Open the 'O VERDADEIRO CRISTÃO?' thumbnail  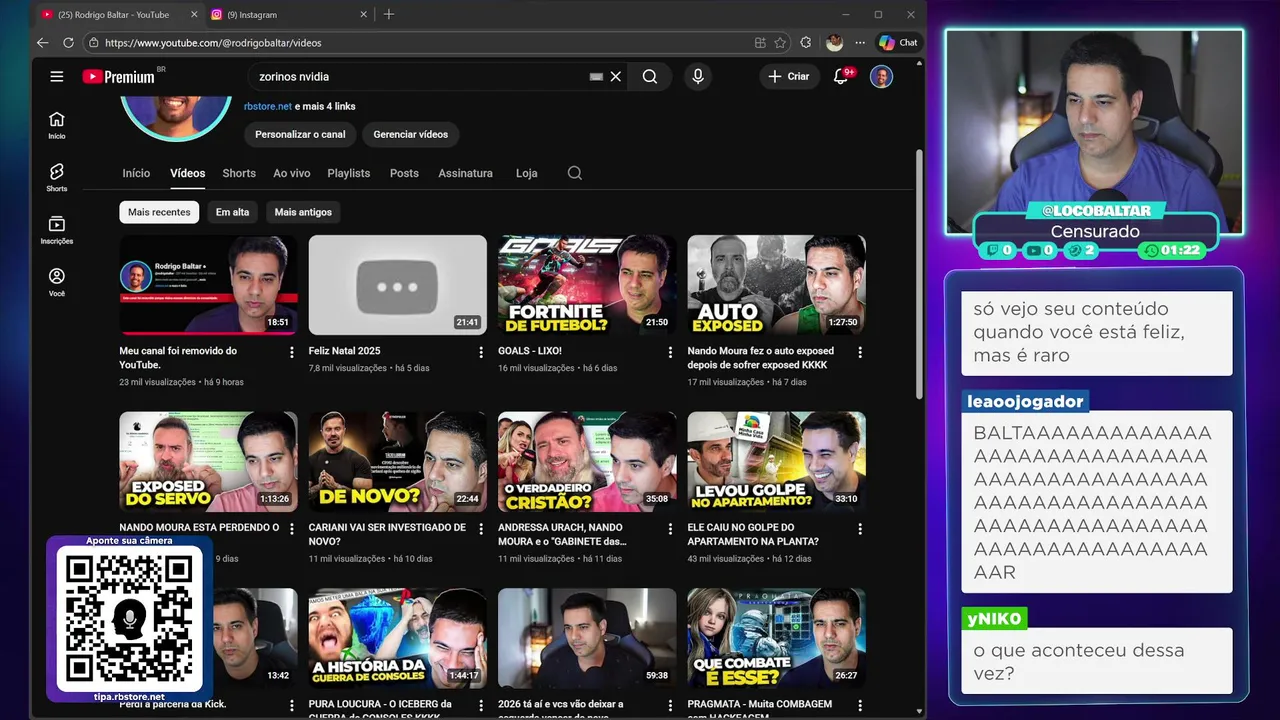coord(587,462)
